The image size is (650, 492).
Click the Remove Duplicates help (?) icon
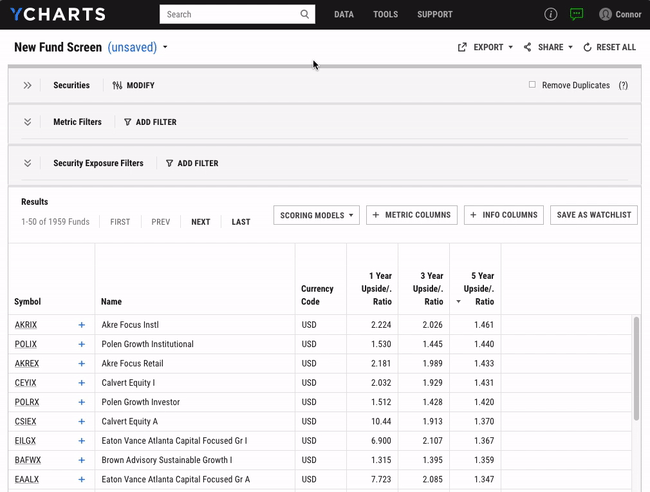tap(623, 85)
